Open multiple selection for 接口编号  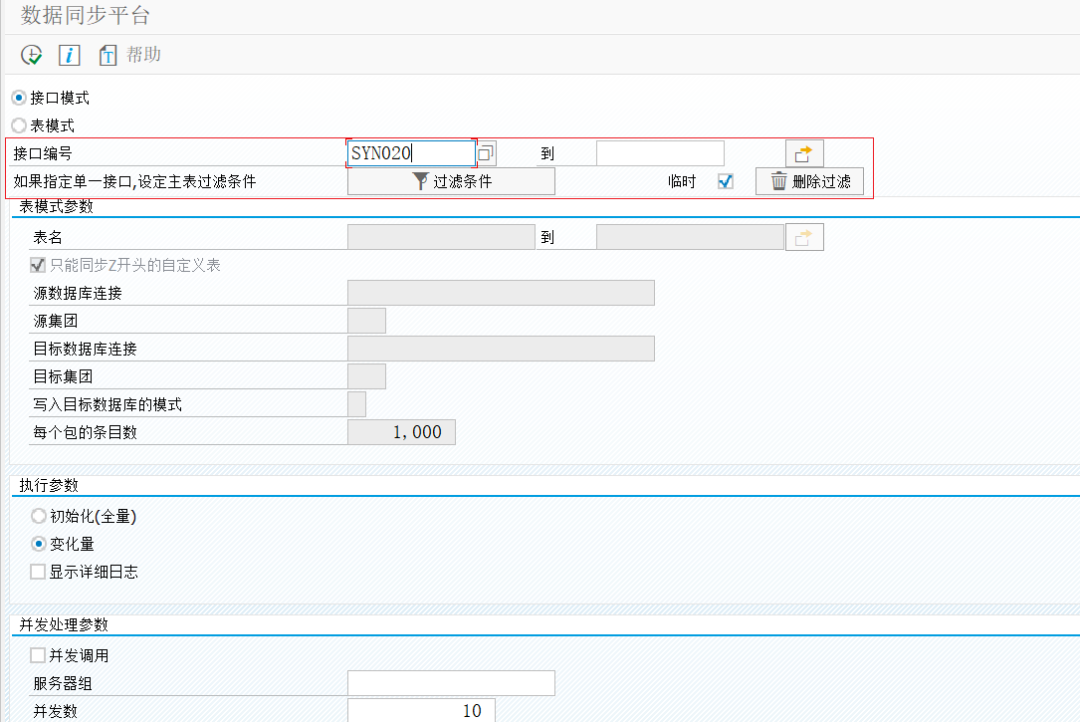(x=804, y=153)
